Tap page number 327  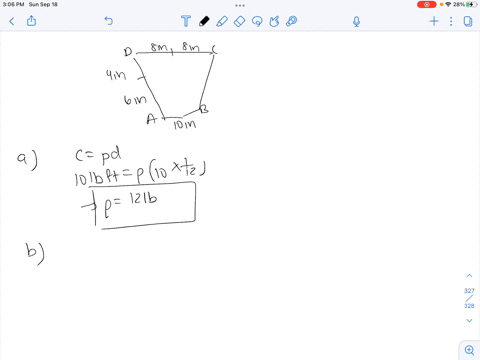tap(469, 291)
